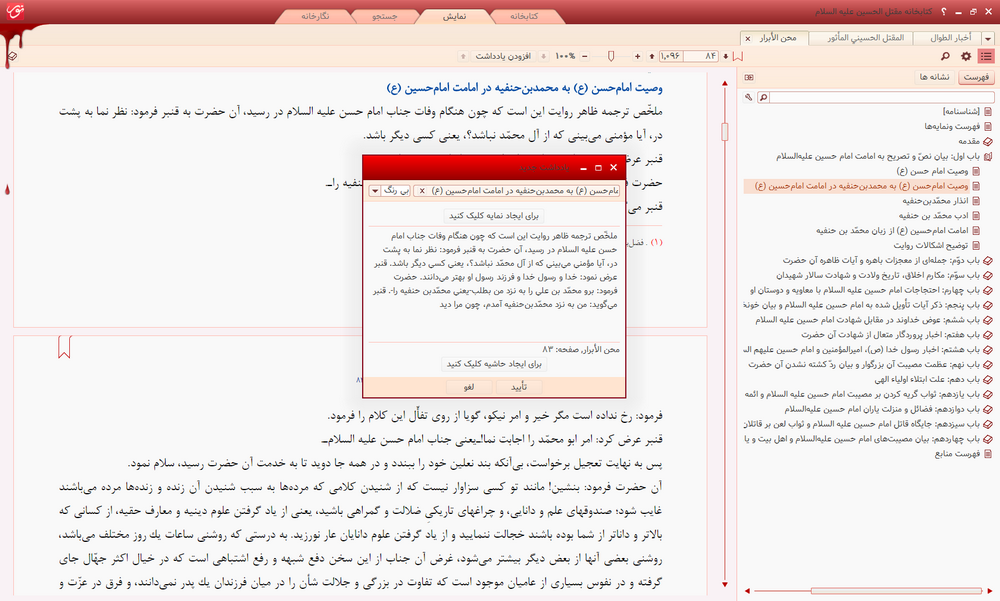Click the search magnifier inside the index field
The image size is (1000, 601).
point(763,98)
